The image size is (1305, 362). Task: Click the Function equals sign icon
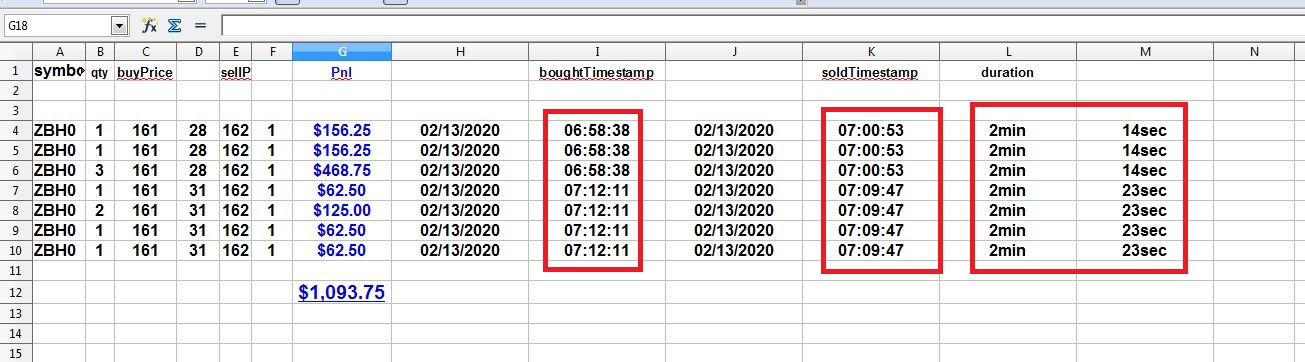pos(199,24)
